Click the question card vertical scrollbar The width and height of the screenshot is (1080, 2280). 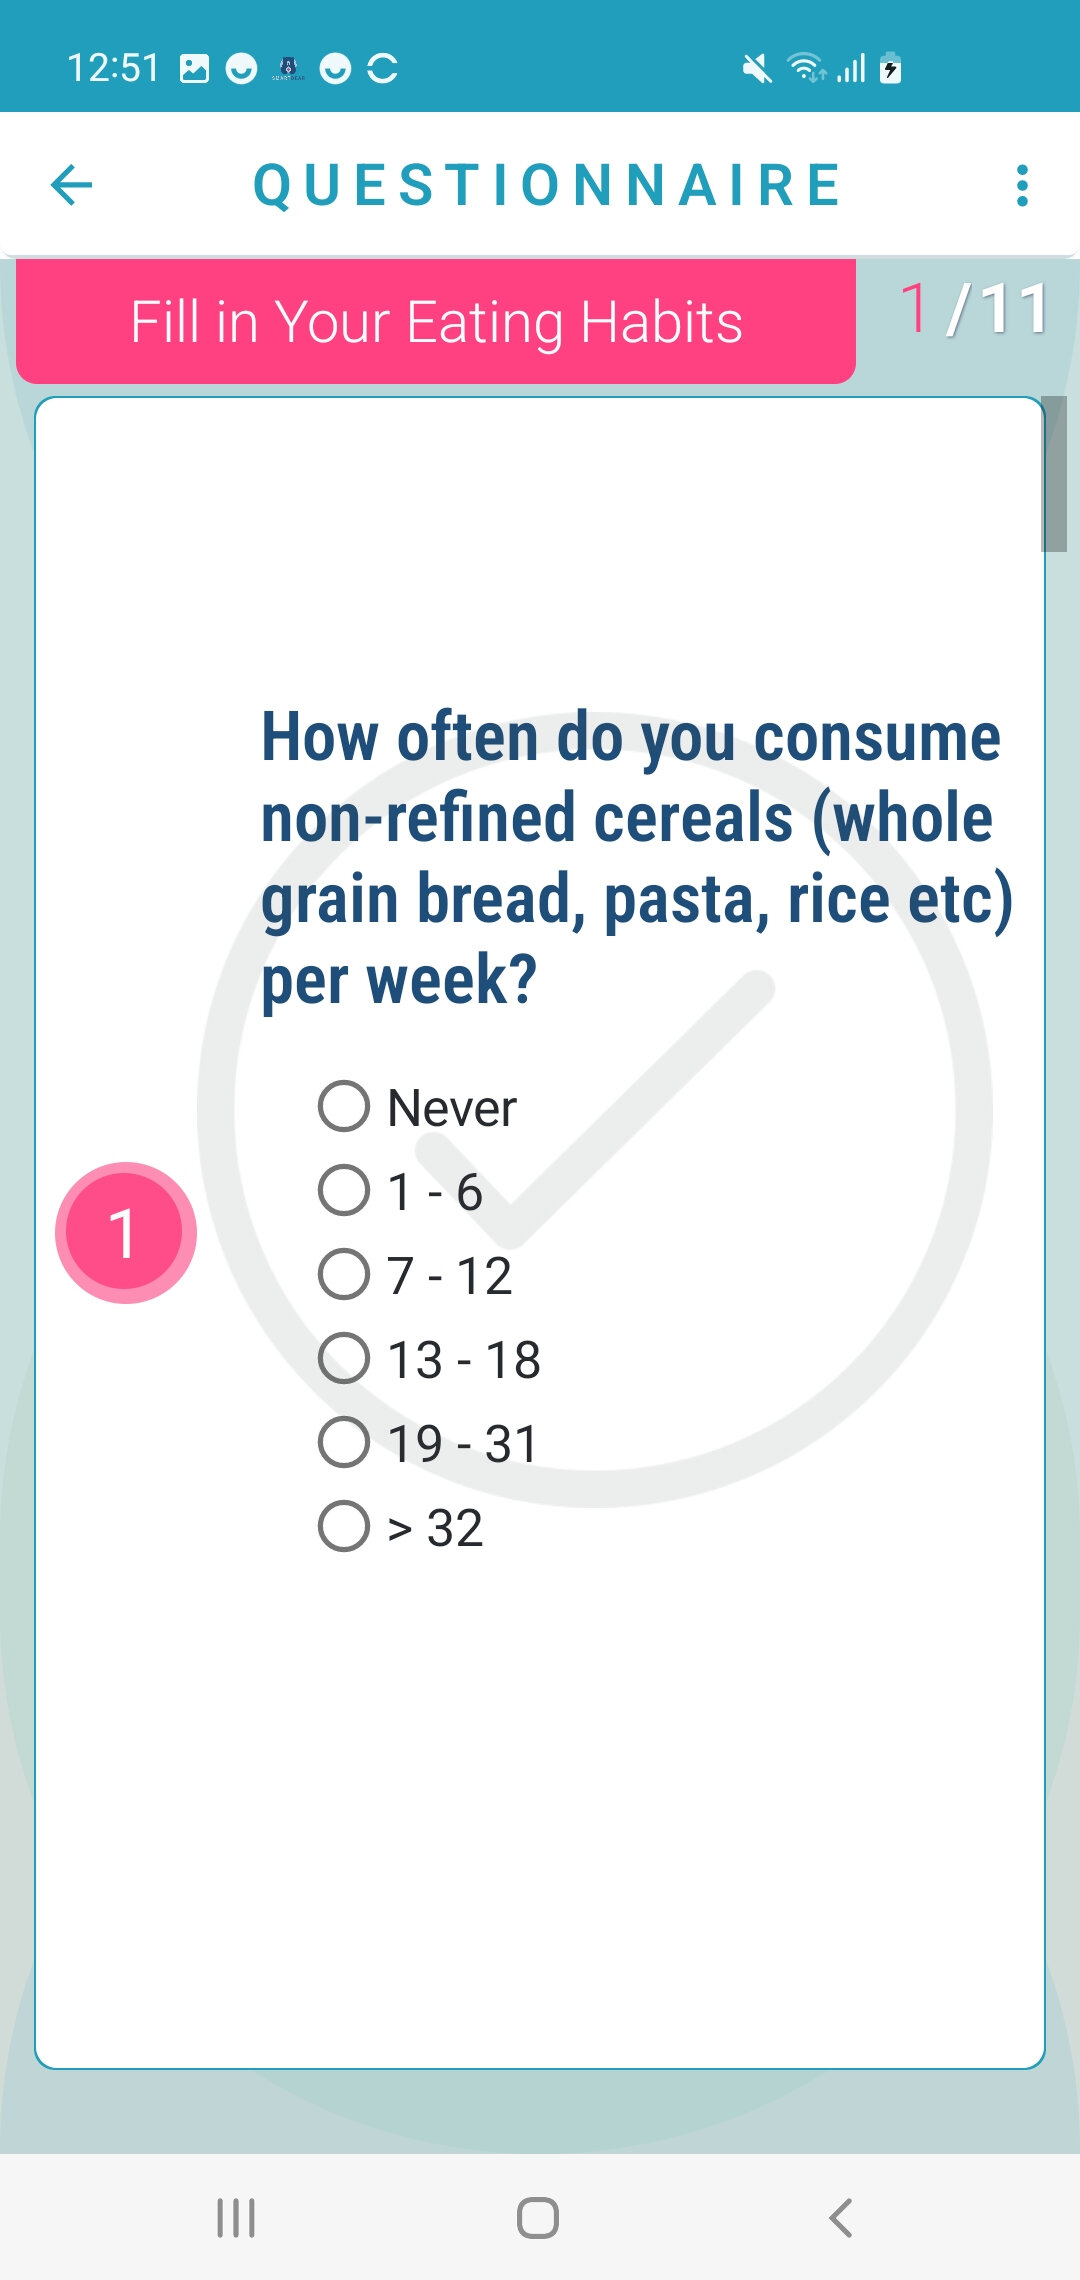pos(1054,474)
